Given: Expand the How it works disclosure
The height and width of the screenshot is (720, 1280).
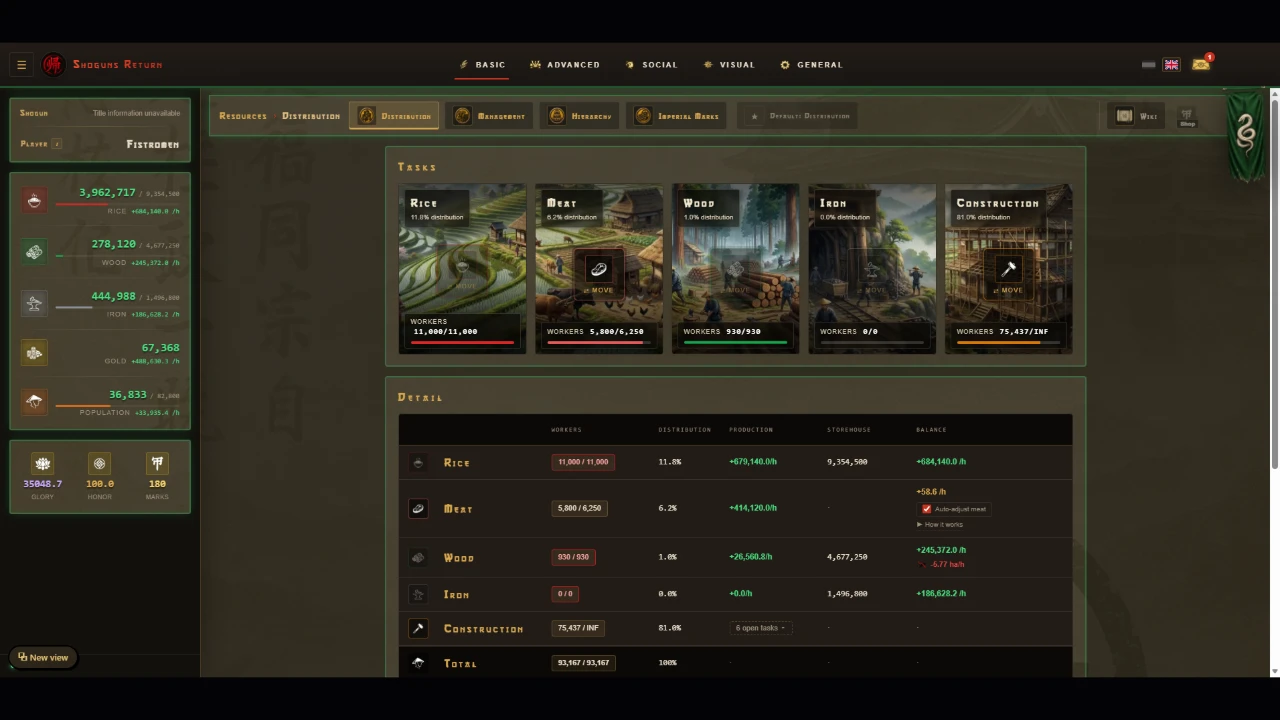Looking at the screenshot, I should (x=940, y=524).
